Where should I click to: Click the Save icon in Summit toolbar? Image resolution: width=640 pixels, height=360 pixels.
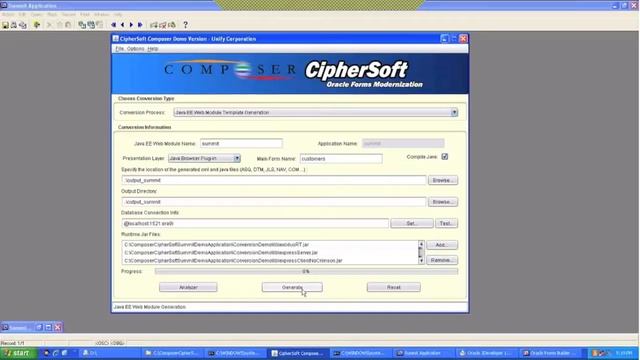point(5,25)
